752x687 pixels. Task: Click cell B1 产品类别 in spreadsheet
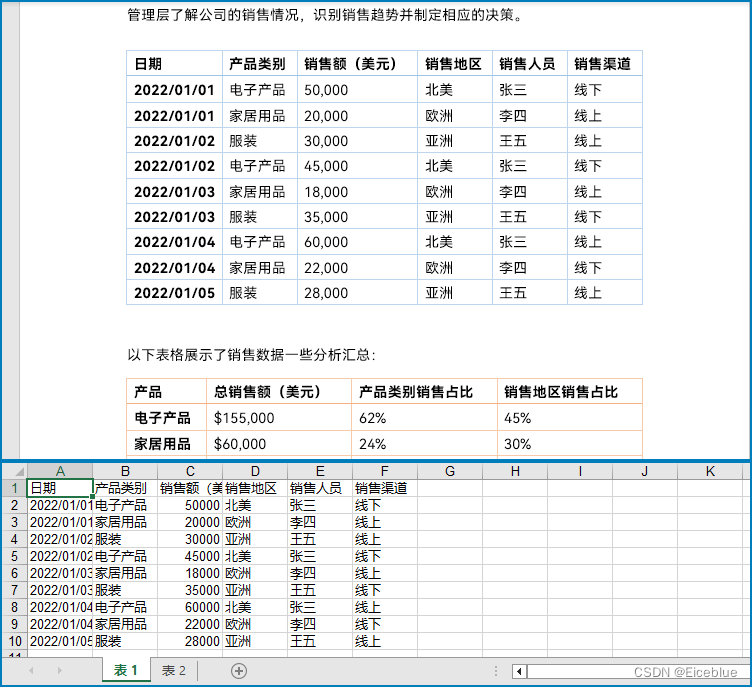point(125,488)
